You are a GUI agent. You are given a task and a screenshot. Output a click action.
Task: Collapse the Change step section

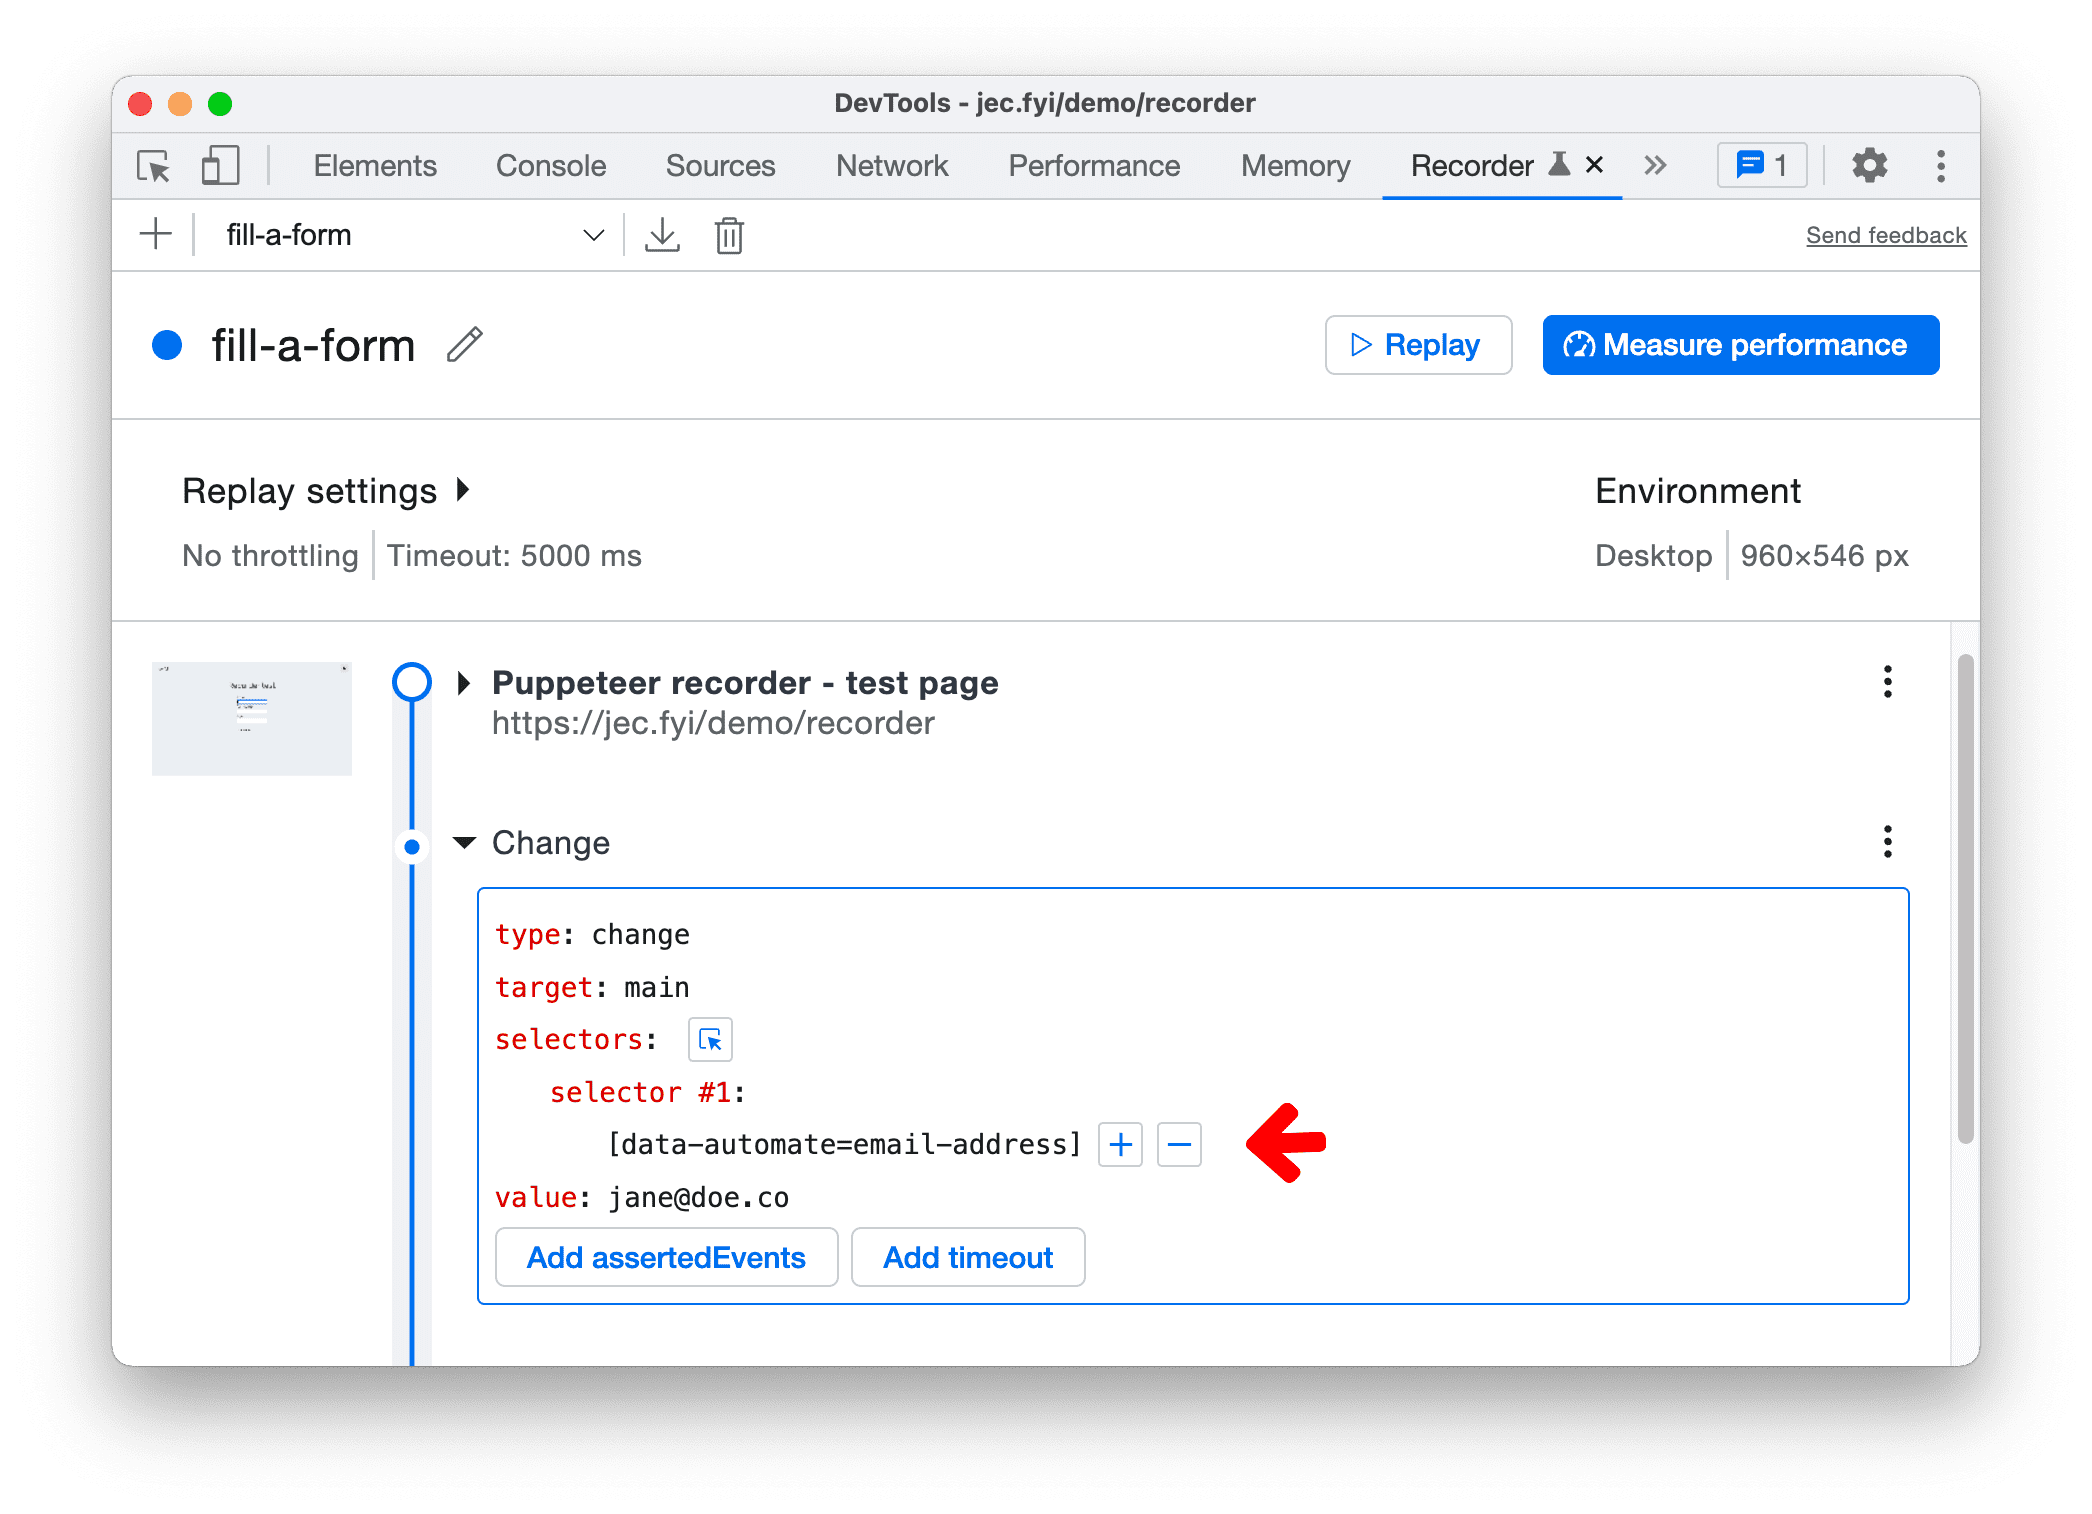463,841
